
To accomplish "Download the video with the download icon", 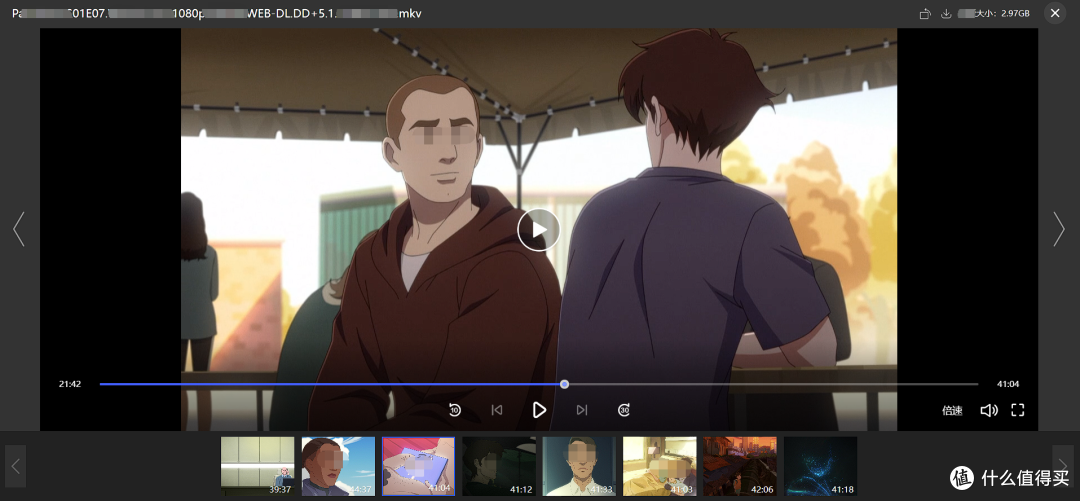I will (x=946, y=14).
